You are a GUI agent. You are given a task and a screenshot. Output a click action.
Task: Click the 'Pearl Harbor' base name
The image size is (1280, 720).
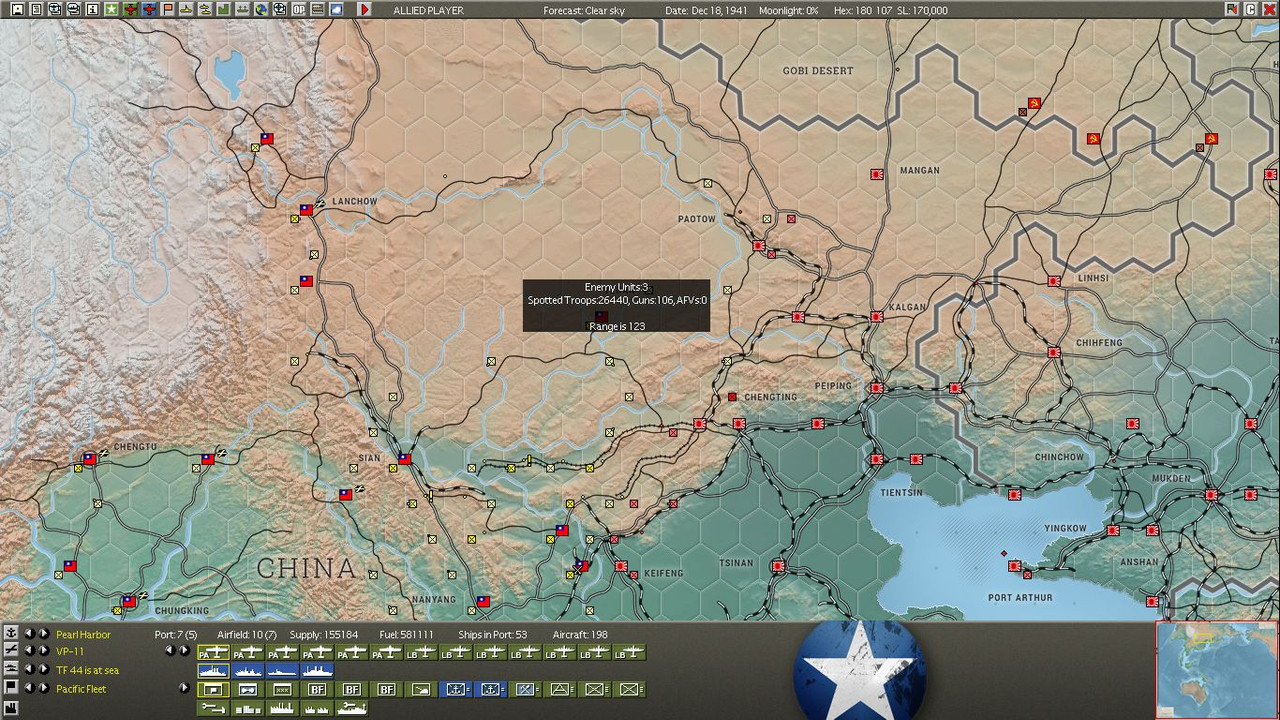(x=83, y=635)
